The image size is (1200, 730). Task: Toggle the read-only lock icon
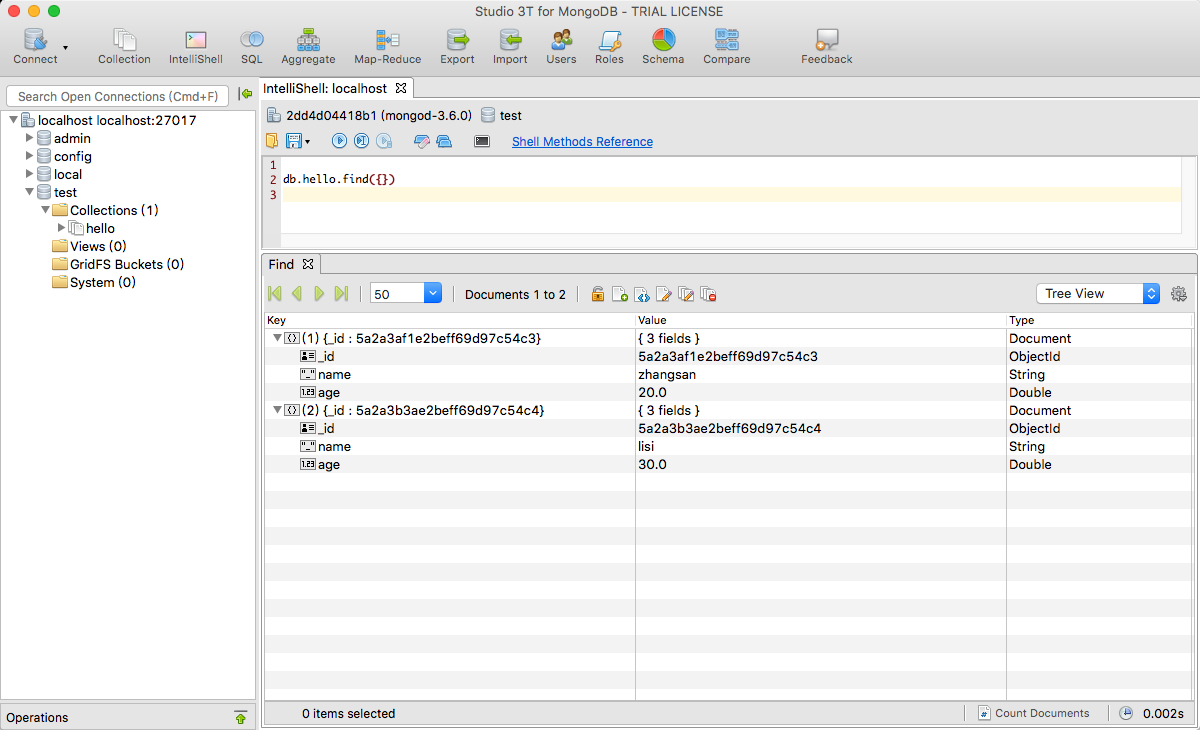(597, 293)
